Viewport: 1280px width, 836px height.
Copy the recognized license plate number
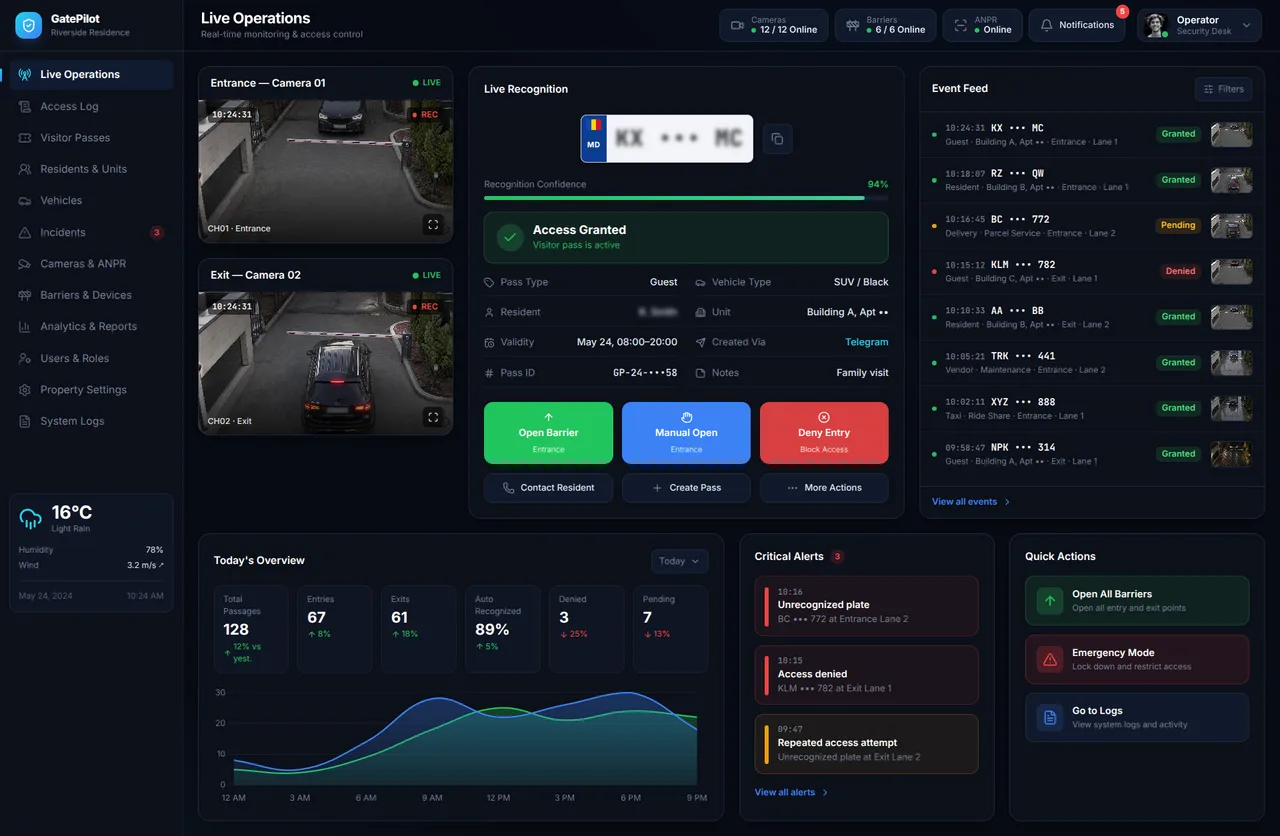(x=777, y=139)
